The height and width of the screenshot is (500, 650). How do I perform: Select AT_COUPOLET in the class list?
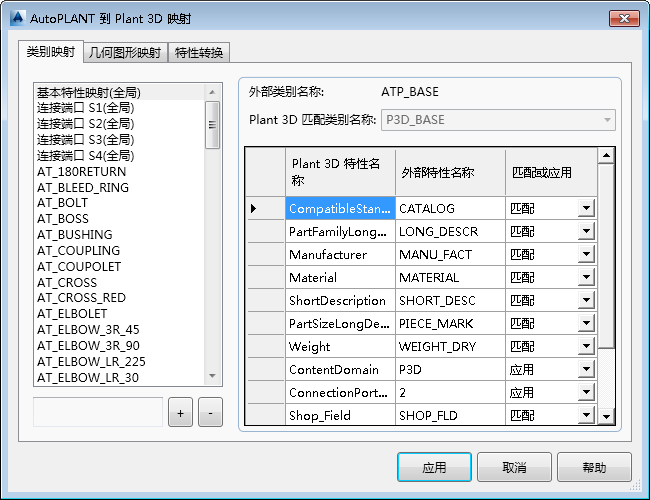(120, 266)
